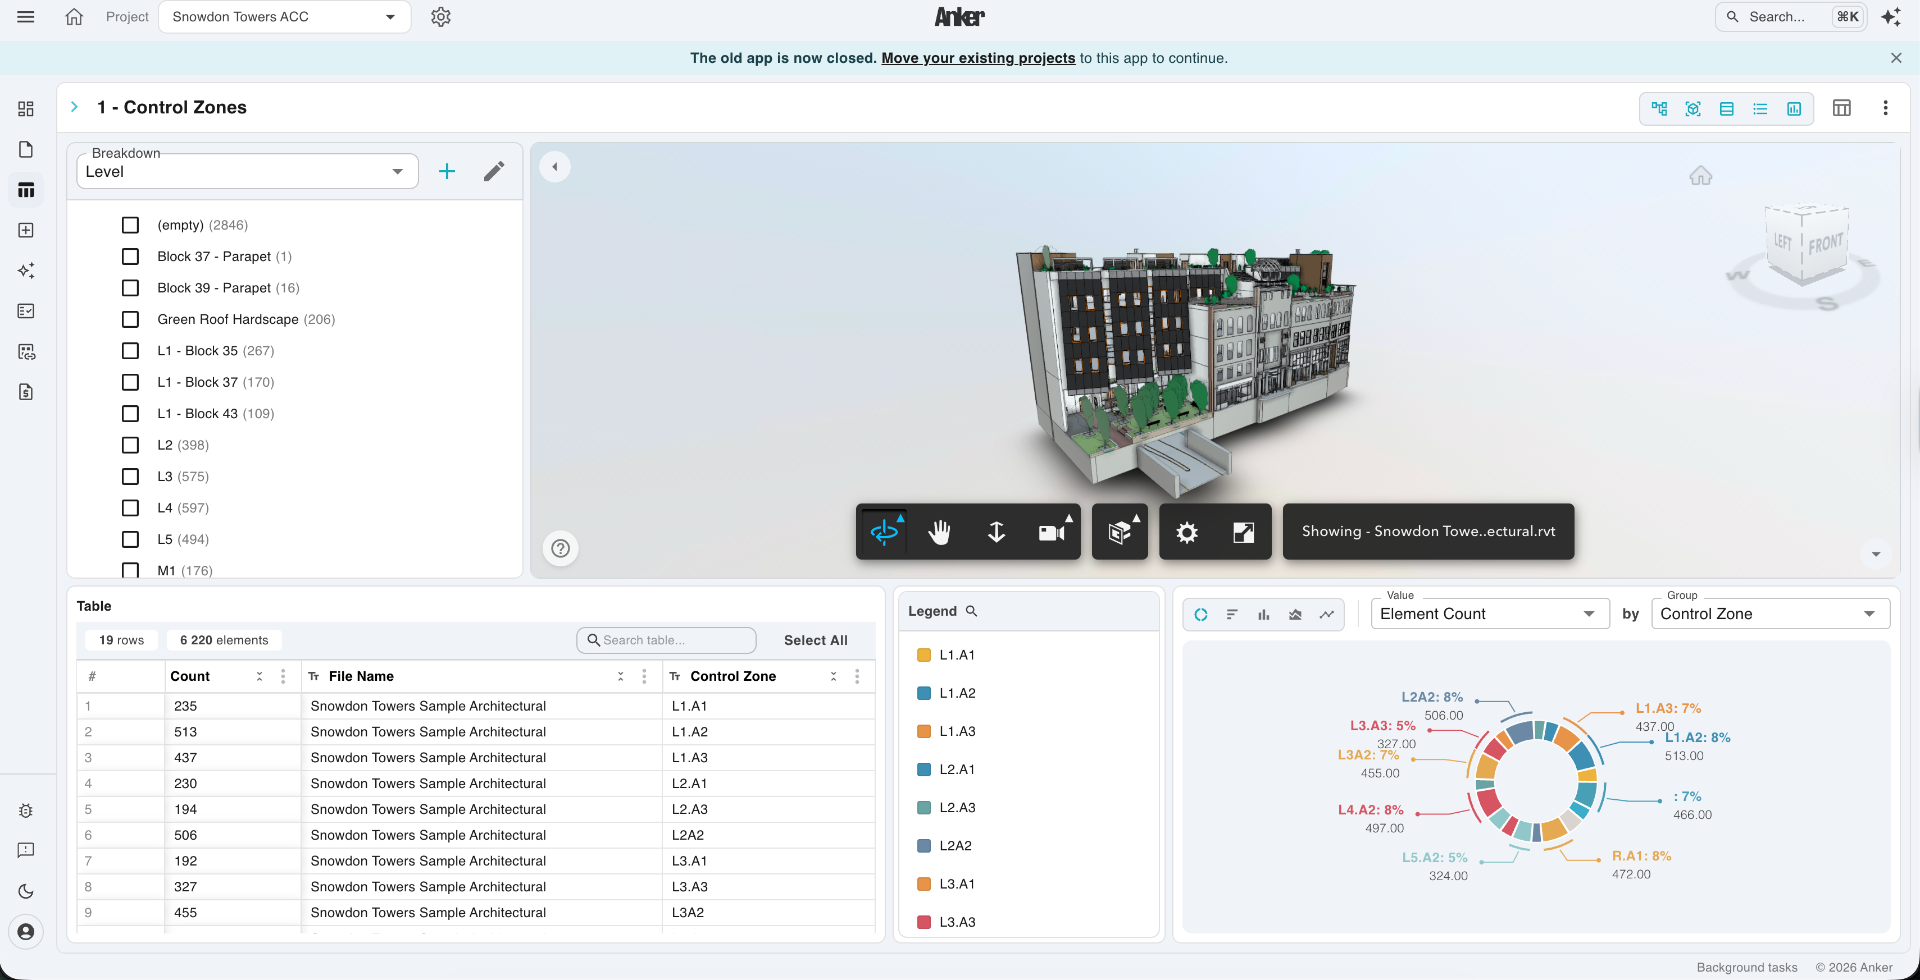Viewport: 1920px width, 980px height.
Task: Toggle viewer fullscreen icon
Action: [1243, 532]
